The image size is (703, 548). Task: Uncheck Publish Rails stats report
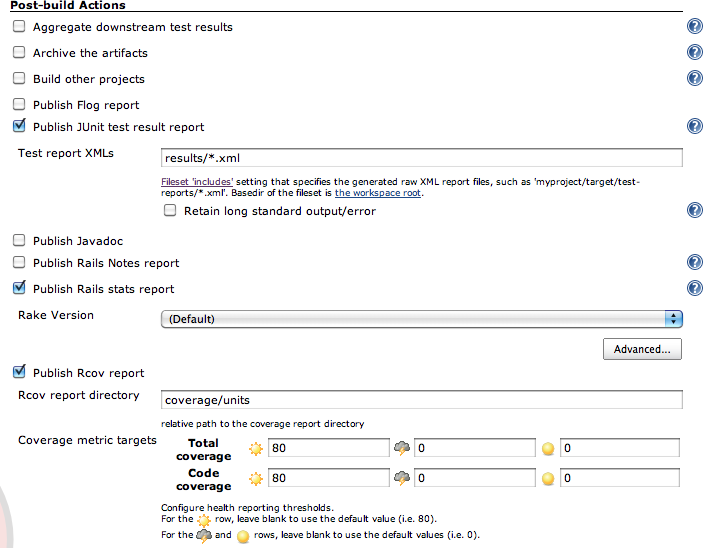click(x=19, y=287)
